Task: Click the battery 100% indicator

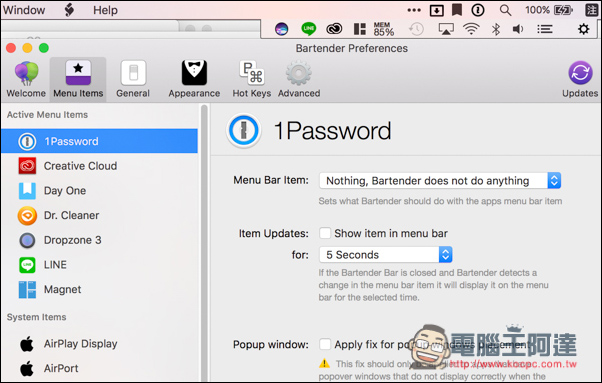Action: (x=549, y=10)
